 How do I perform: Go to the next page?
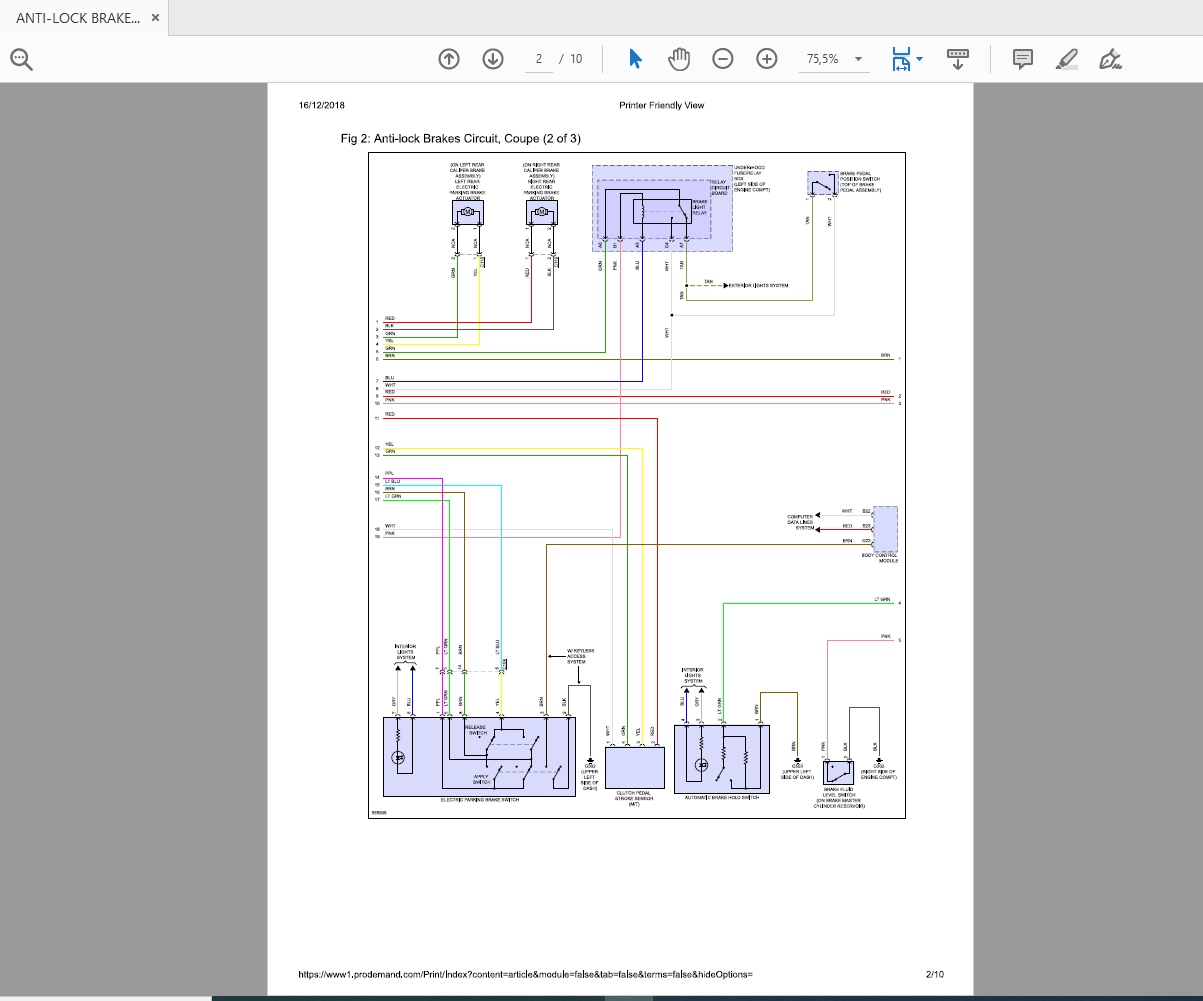[x=492, y=59]
